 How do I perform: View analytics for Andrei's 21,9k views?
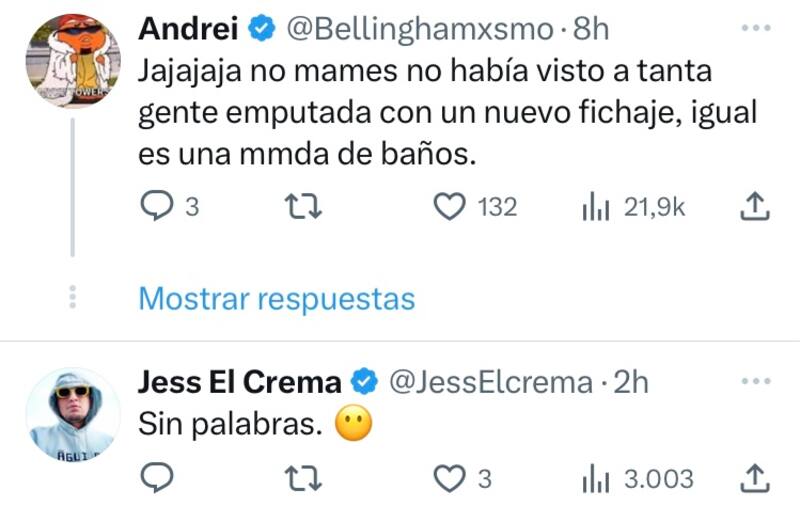596,207
